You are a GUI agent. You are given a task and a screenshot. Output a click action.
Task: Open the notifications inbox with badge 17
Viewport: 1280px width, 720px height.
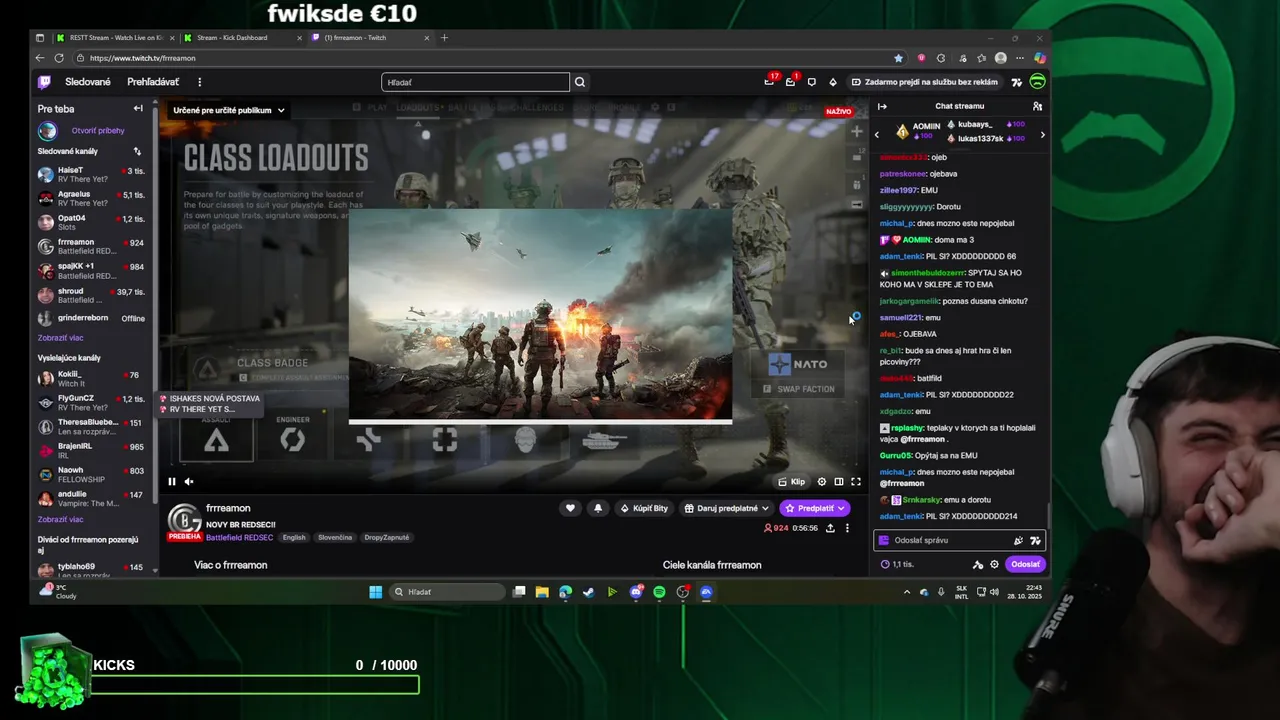(x=769, y=82)
